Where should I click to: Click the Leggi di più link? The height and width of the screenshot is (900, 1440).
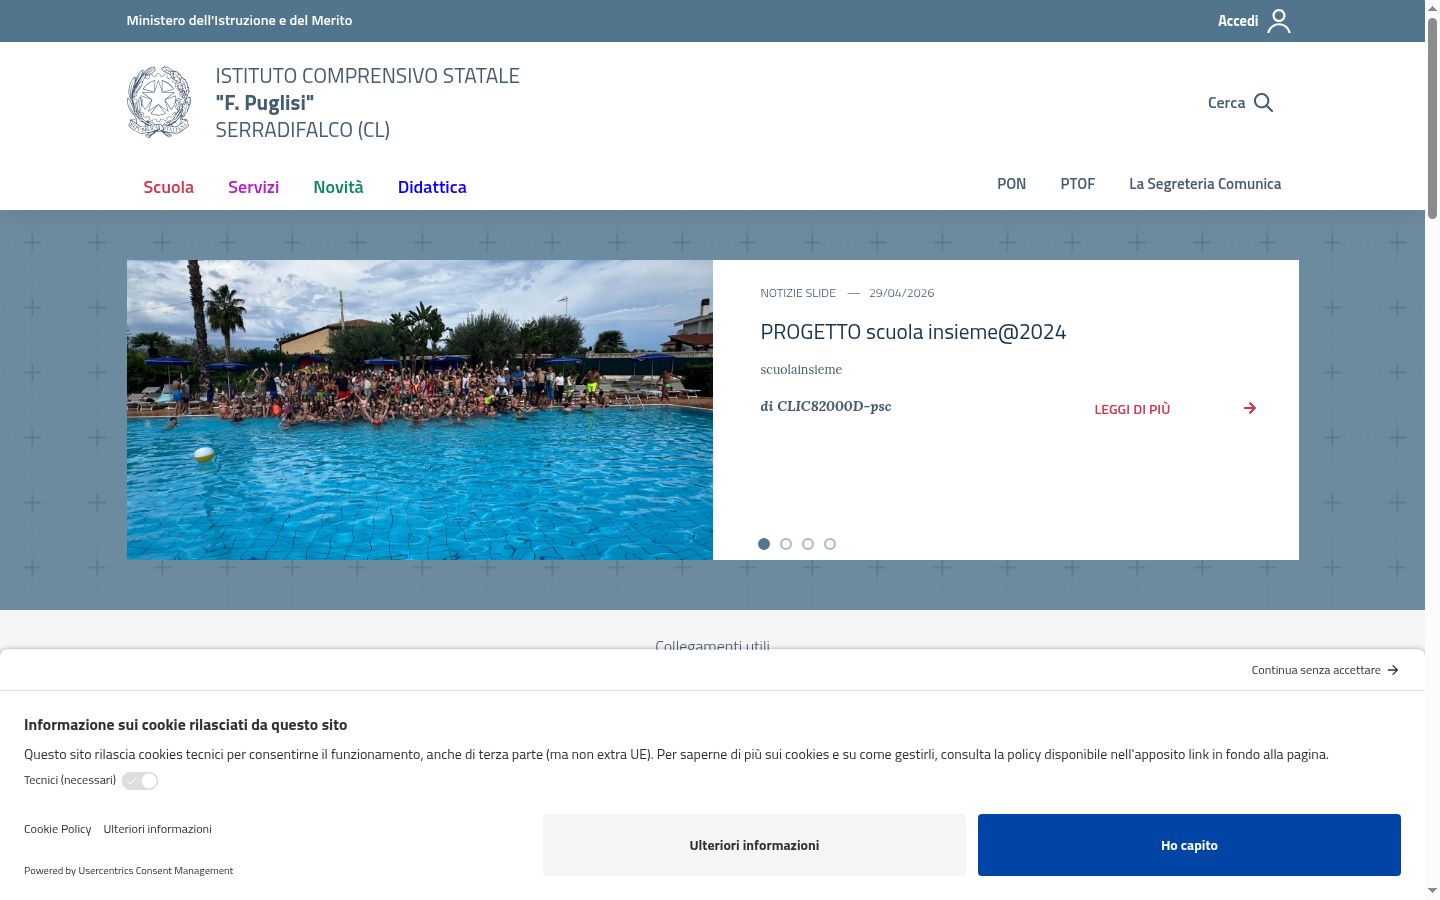1132,409
